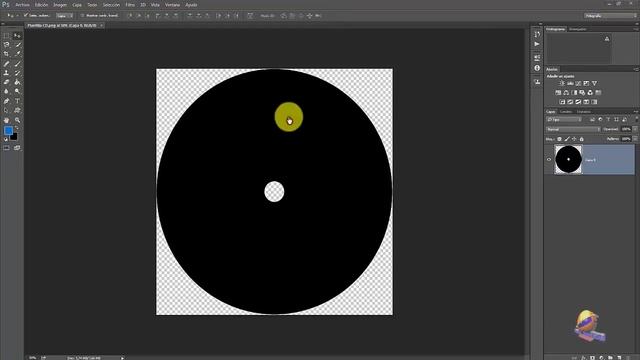Open the collapsed History panel icon
The width and height of the screenshot is (640, 360).
click(x=537, y=34)
